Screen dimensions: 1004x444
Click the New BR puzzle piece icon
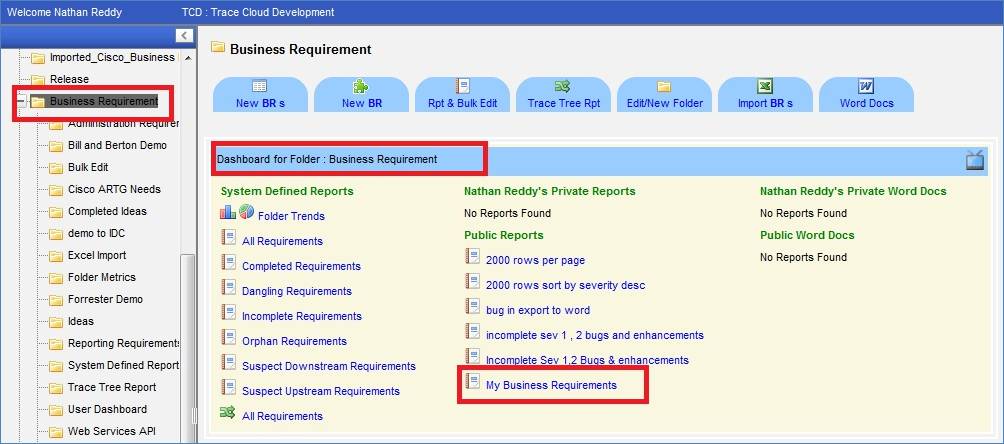pyautogui.click(x=361, y=87)
